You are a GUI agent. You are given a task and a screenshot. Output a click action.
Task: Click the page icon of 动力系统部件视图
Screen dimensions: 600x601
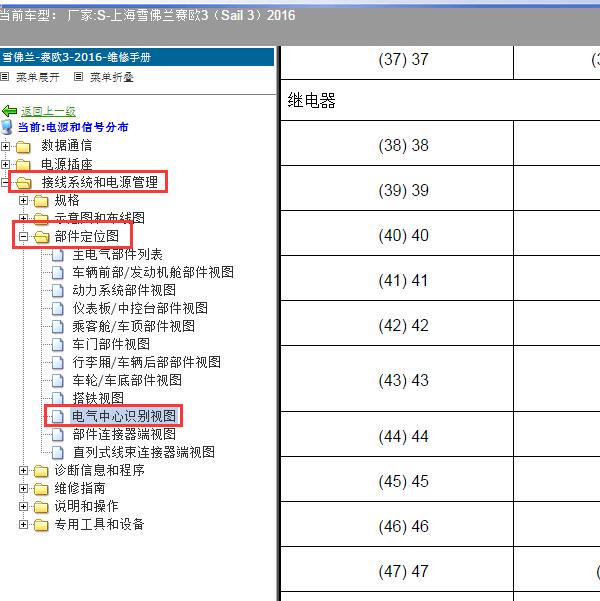pos(58,291)
